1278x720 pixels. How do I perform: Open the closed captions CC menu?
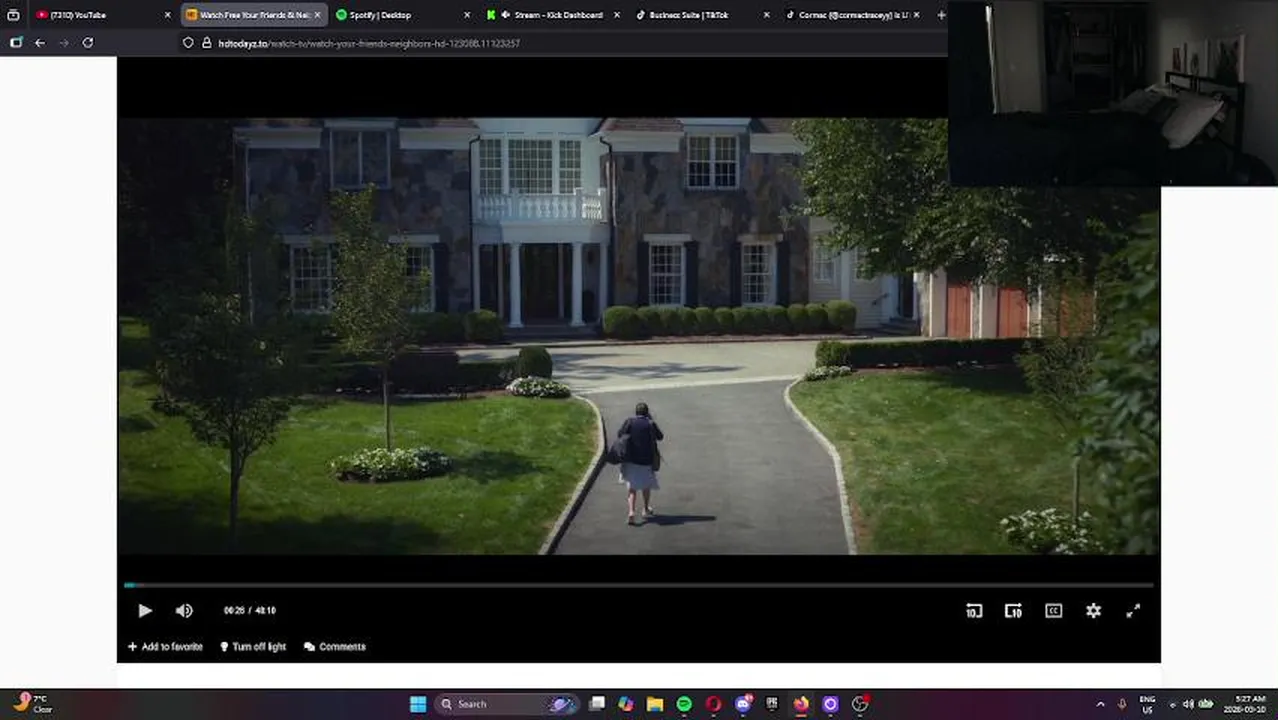1053,610
